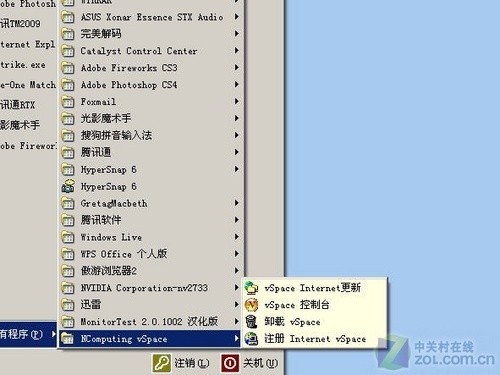The image size is (500, 375).
Task: Click folder icon beside NVIDIA Corporation-nv2733
Action: tap(68, 288)
